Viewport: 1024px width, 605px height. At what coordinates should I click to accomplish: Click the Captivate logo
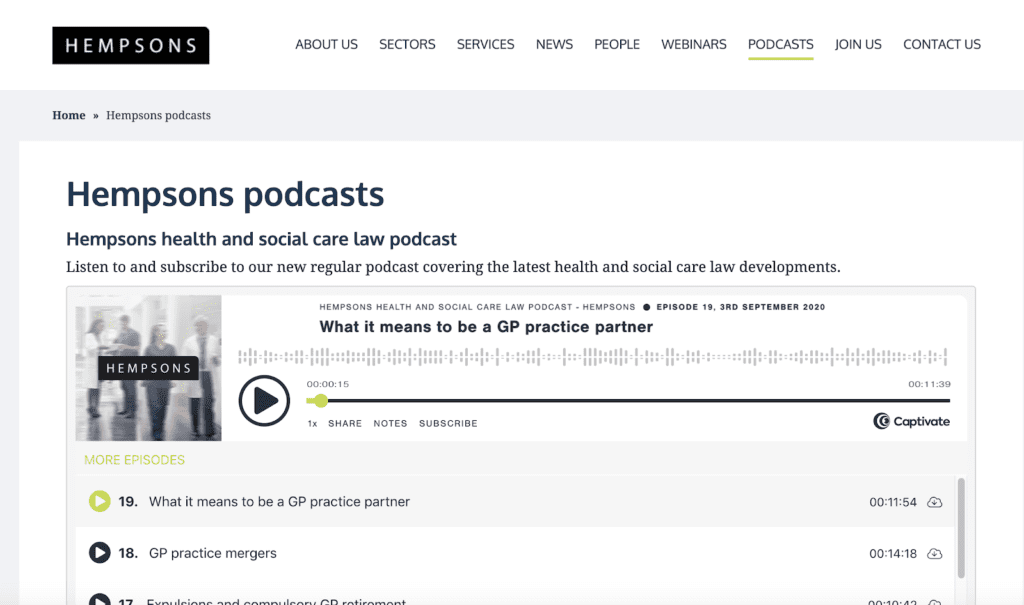pos(911,421)
